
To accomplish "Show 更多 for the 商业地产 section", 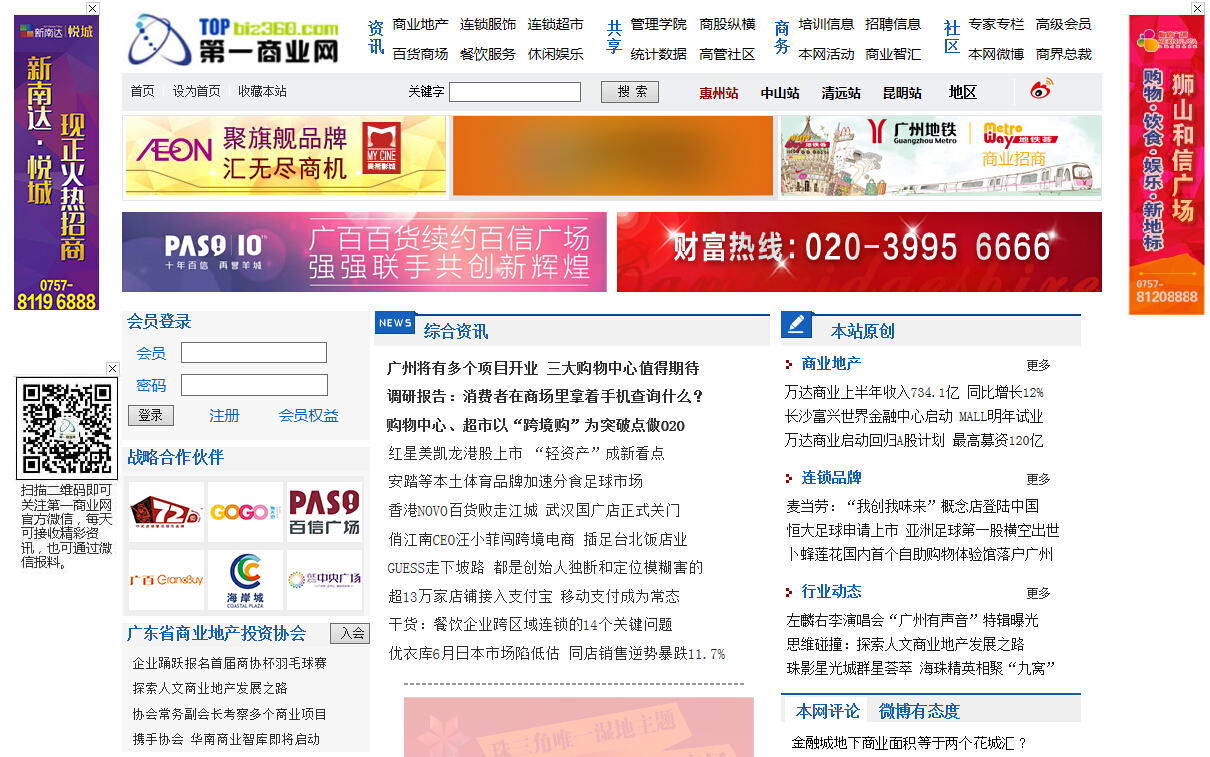I will (x=1039, y=366).
